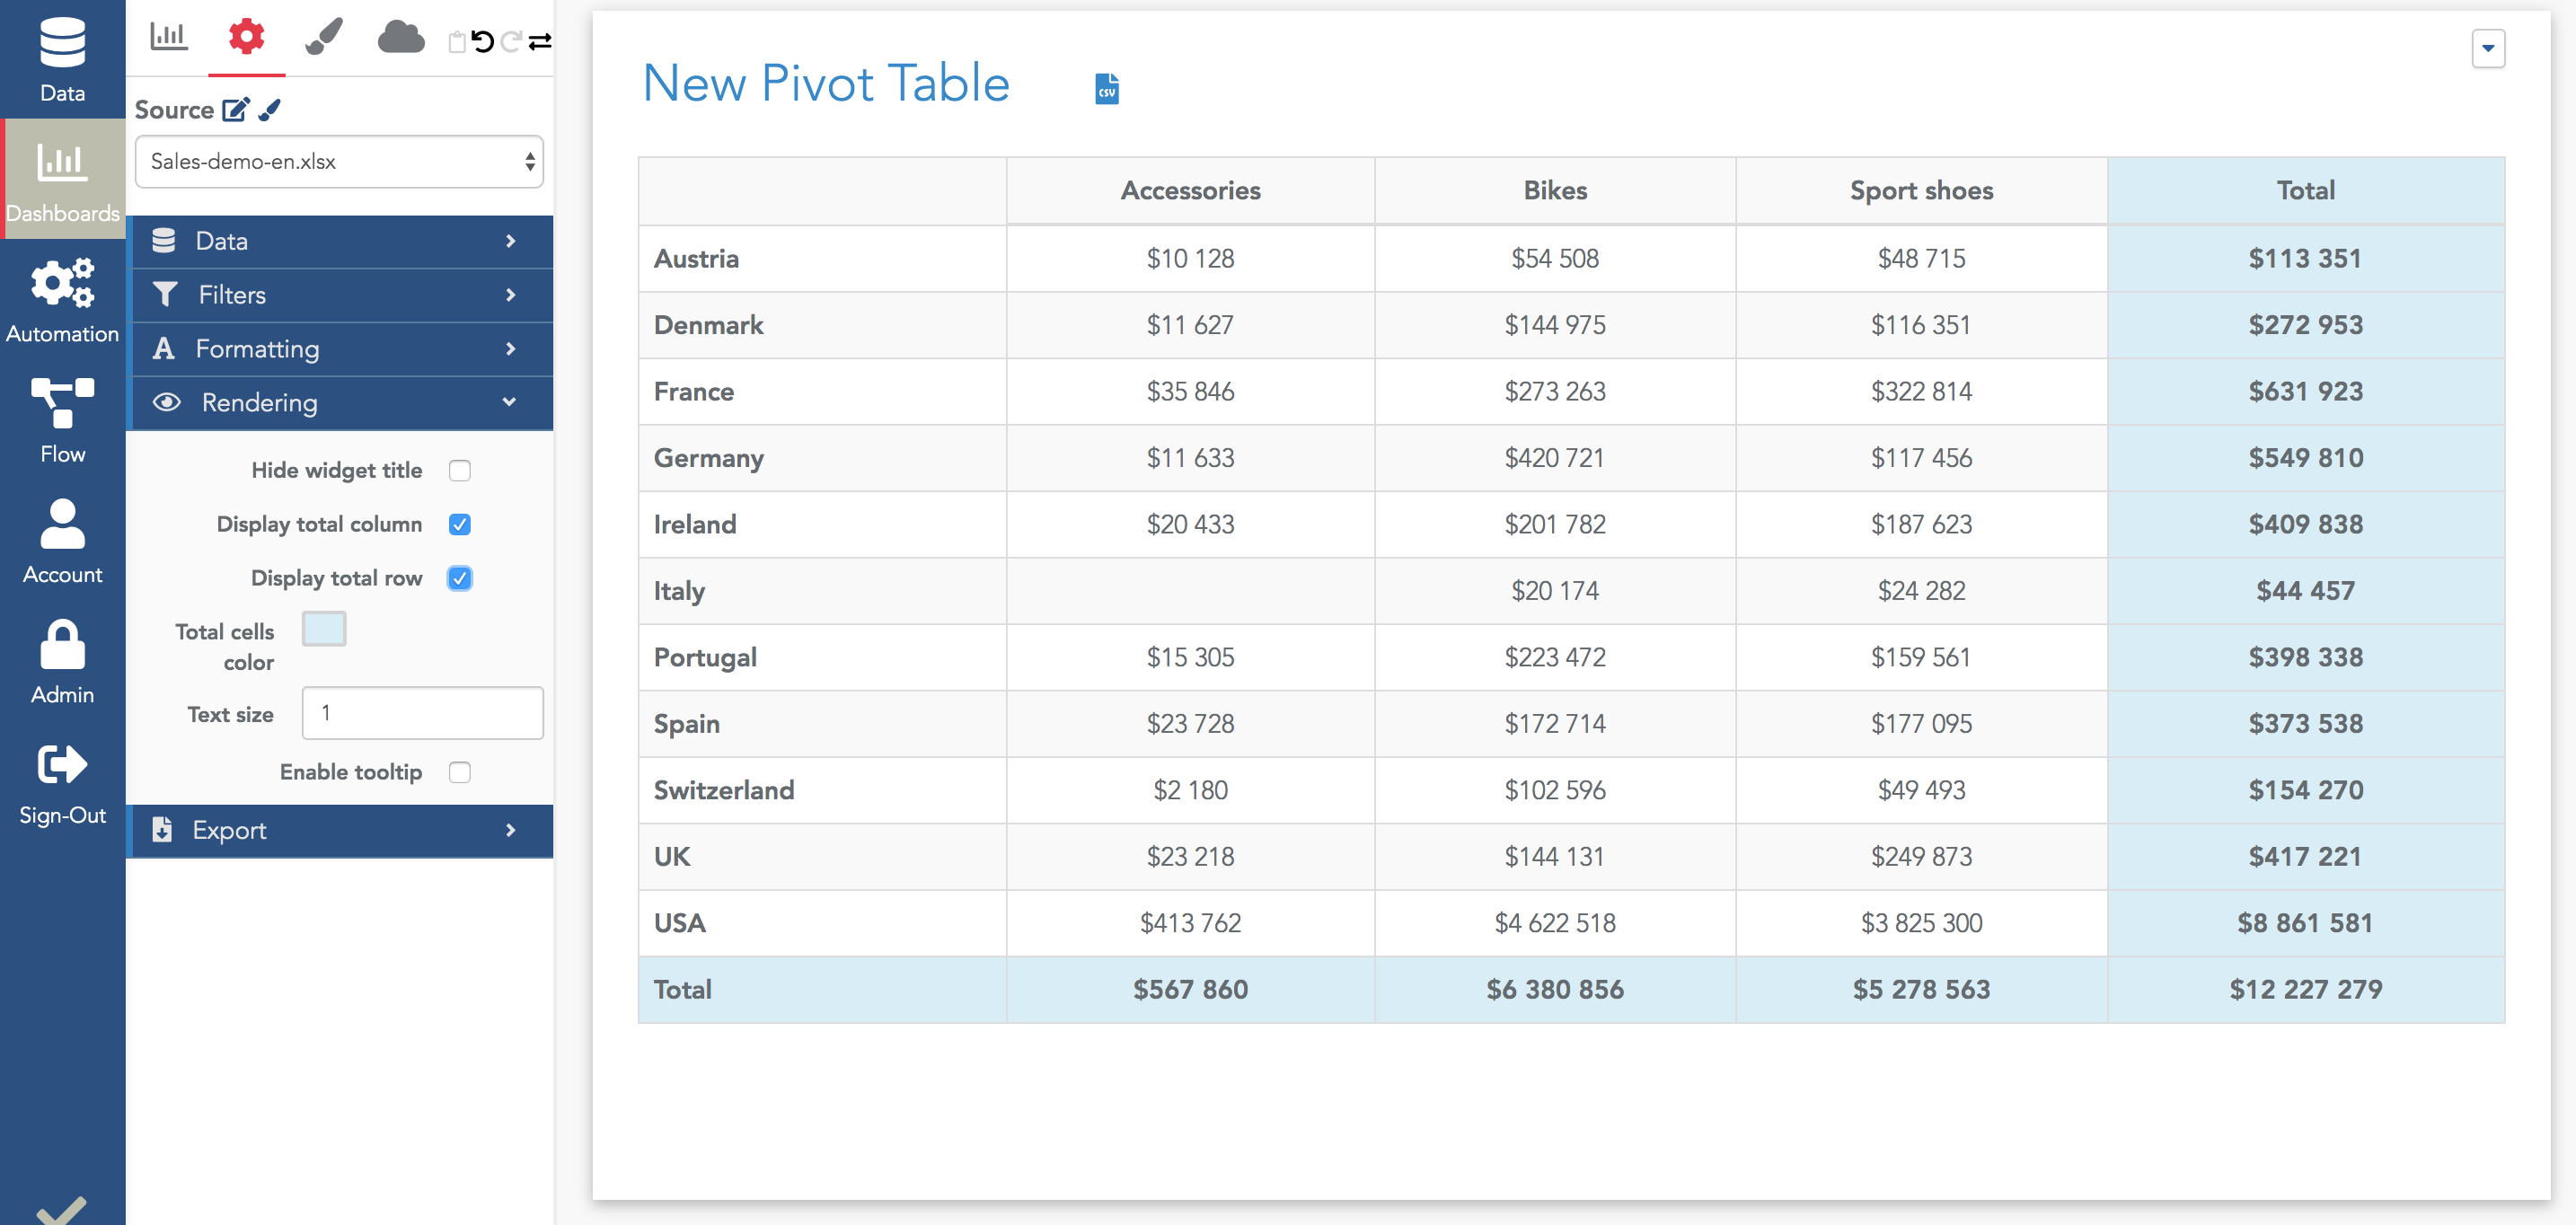The image size is (2576, 1225).
Task: Click the redo arrow icon
Action: point(511,41)
